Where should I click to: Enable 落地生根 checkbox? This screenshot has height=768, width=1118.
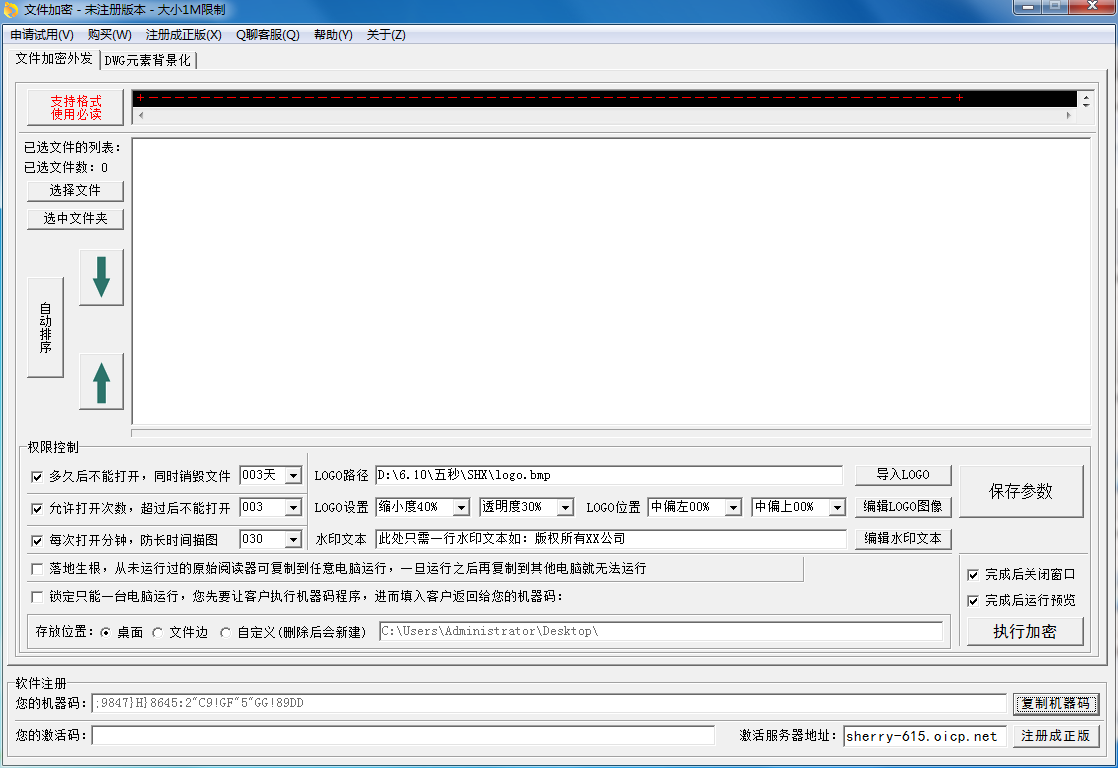37,569
